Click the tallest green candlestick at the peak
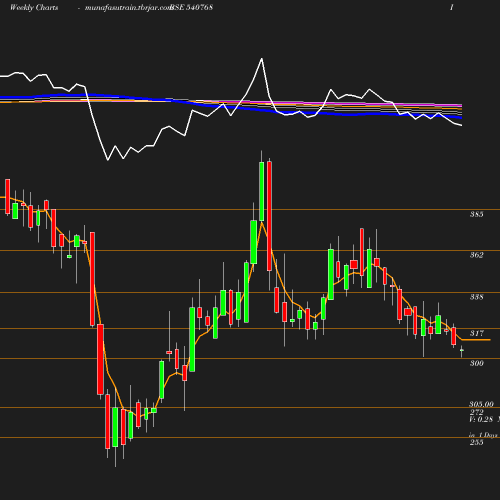This screenshot has width=500, height=500. point(262,191)
